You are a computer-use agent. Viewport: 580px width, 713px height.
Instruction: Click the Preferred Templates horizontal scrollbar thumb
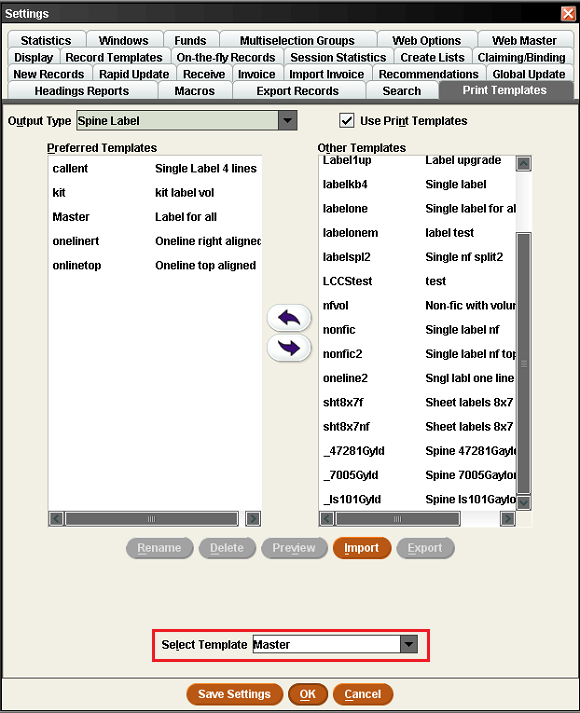152,519
